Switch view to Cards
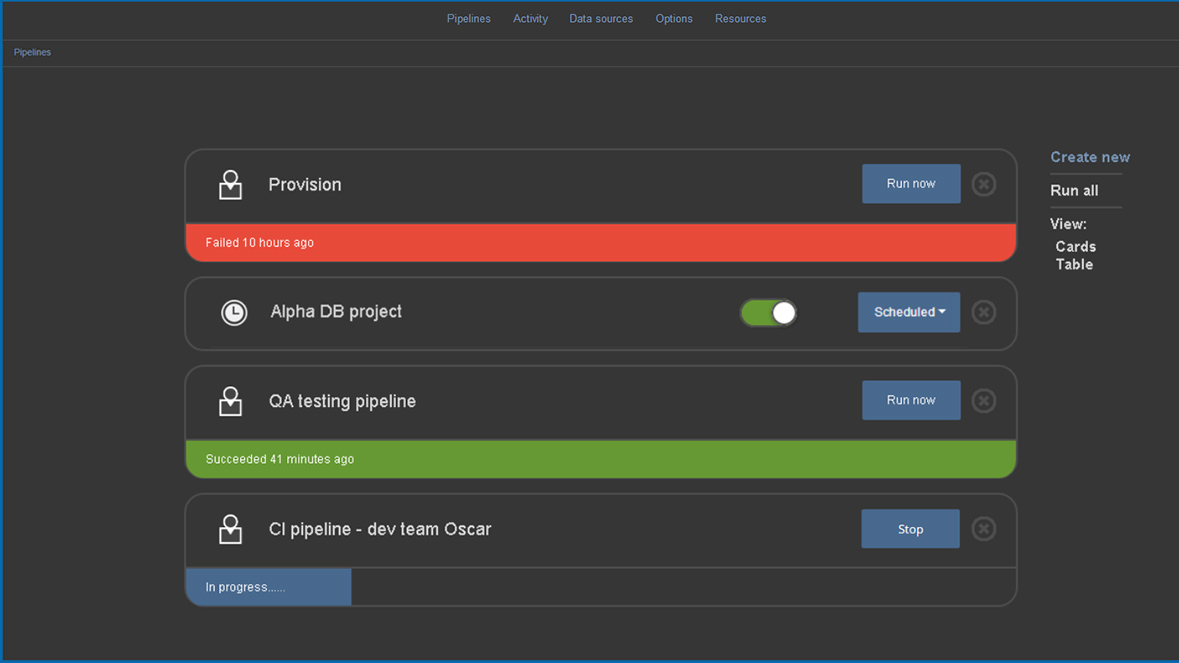Image resolution: width=1179 pixels, height=663 pixels. [1075, 246]
